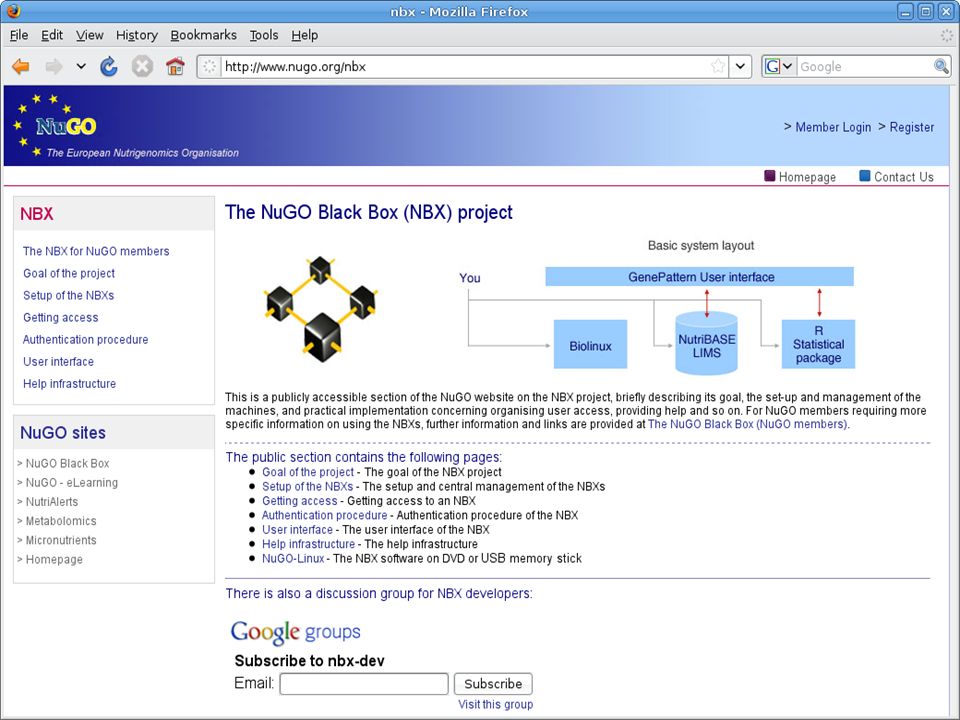Open sidebar Getting access link

click(x=61, y=317)
